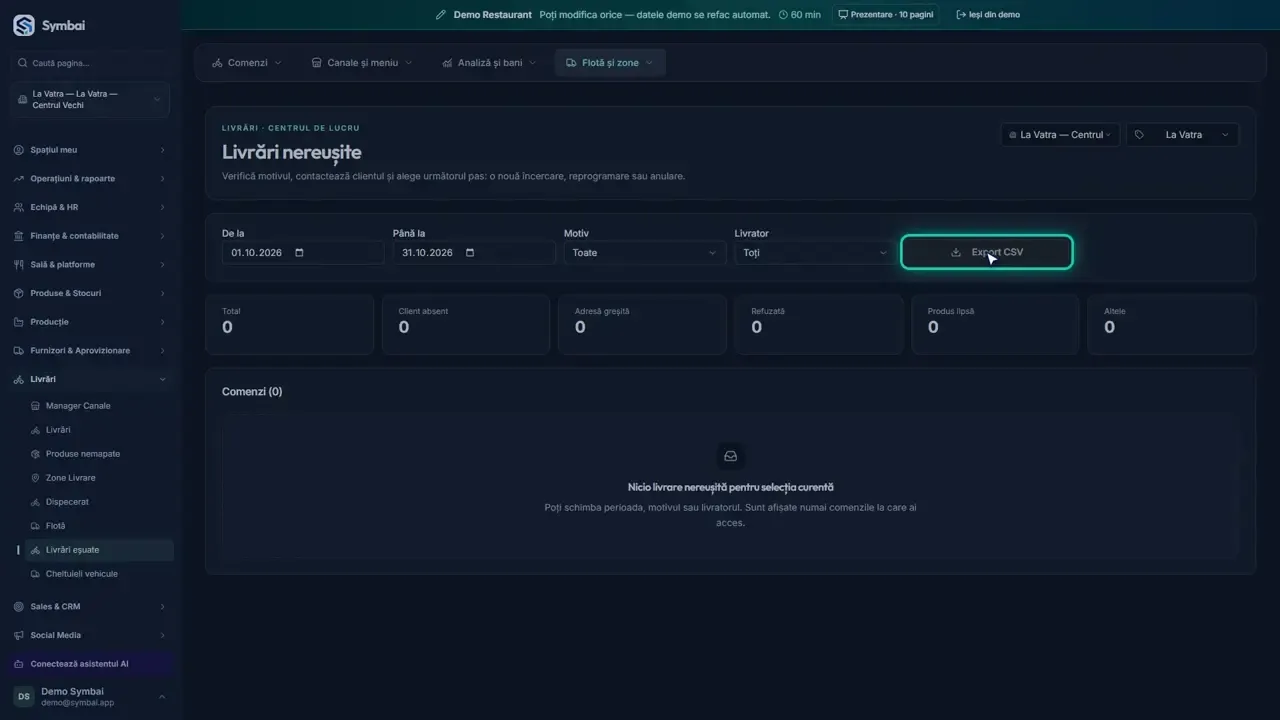This screenshot has height=720, width=1280.
Task: Select the Dispecerat sidebar icon
Action: (35, 502)
